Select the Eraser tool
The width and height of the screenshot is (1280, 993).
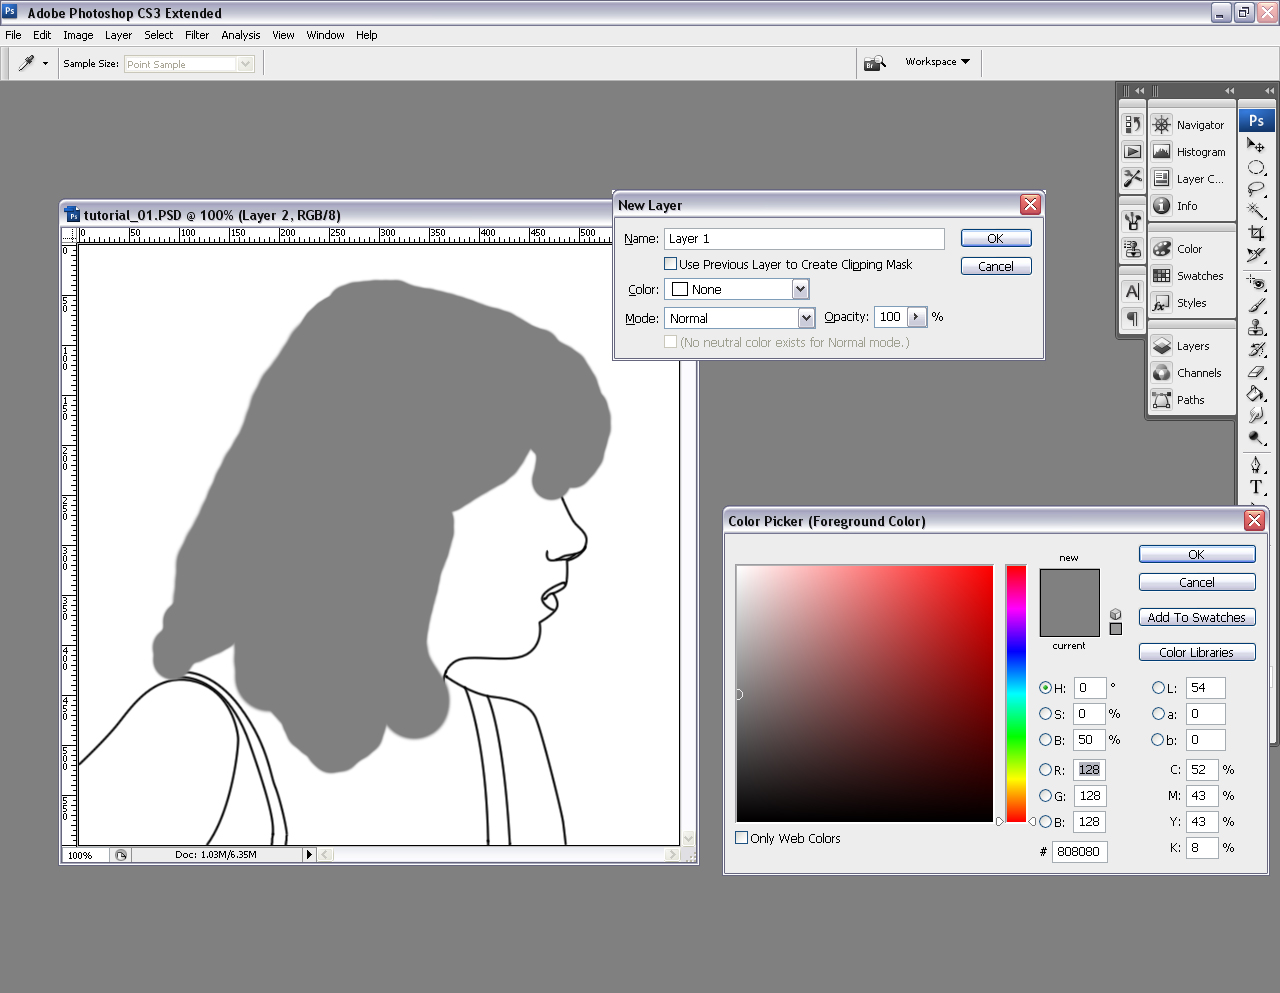click(1256, 372)
